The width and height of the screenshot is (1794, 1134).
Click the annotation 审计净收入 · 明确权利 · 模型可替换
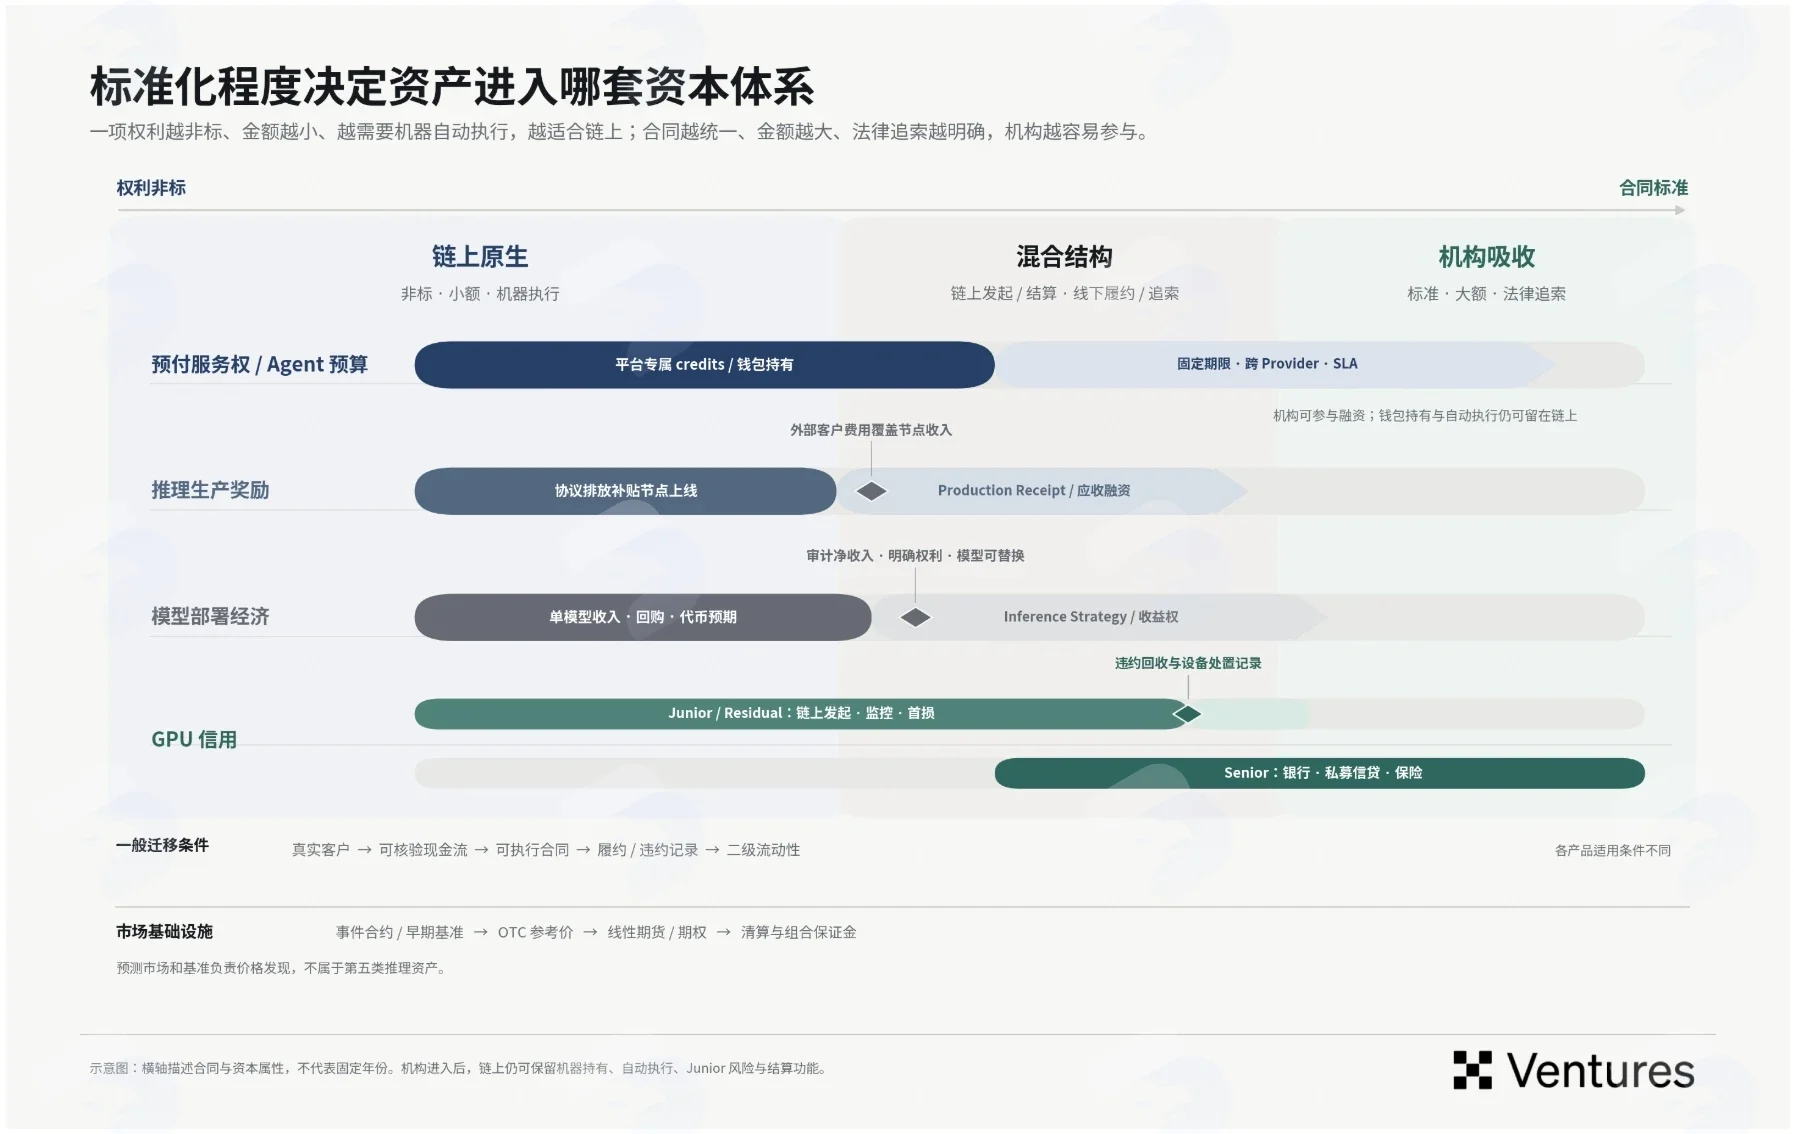915,556
